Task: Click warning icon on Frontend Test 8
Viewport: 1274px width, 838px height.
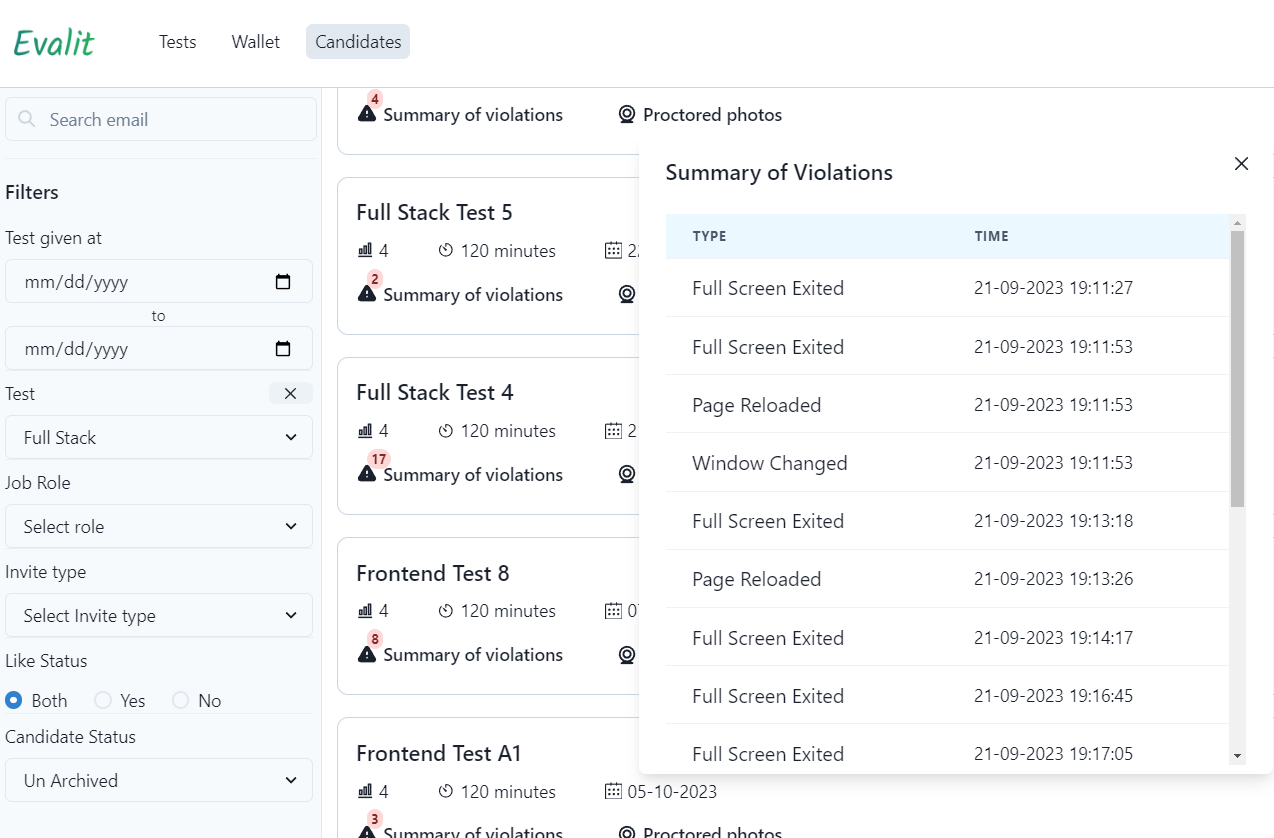Action: [367, 654]
